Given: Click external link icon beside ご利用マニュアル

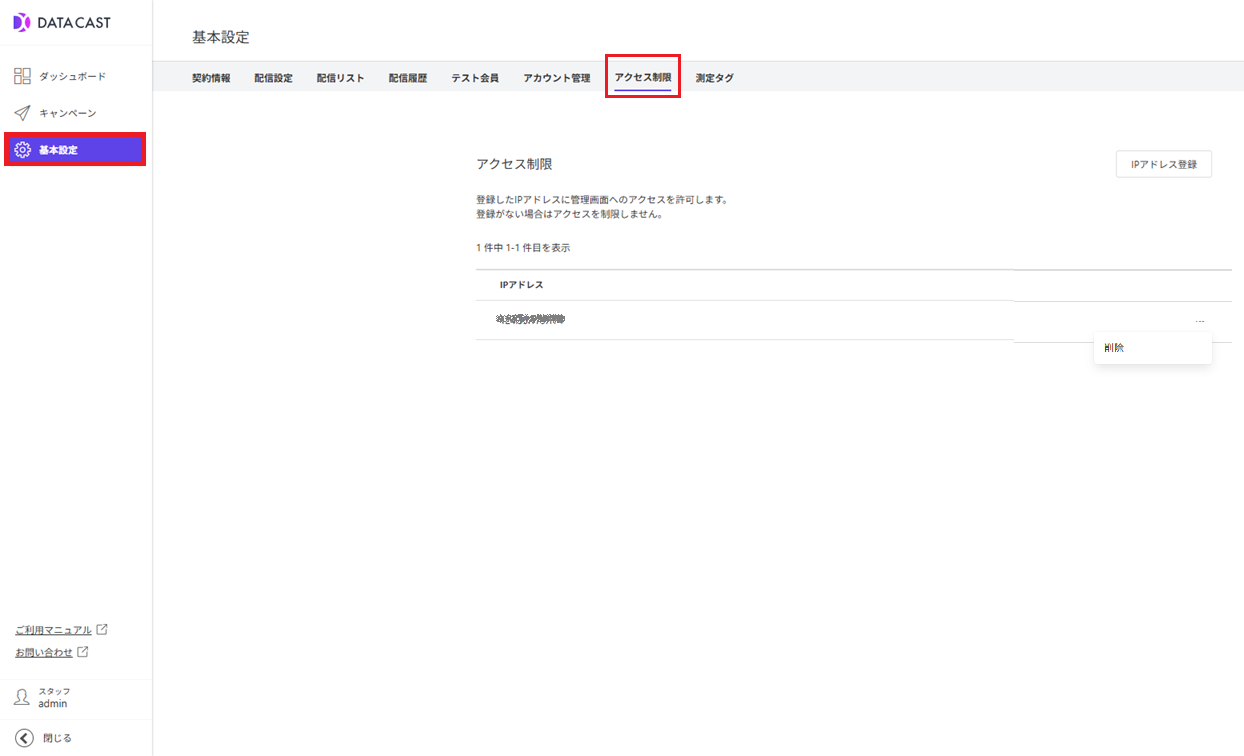Looking at the screenshot, I should point(101,629).
